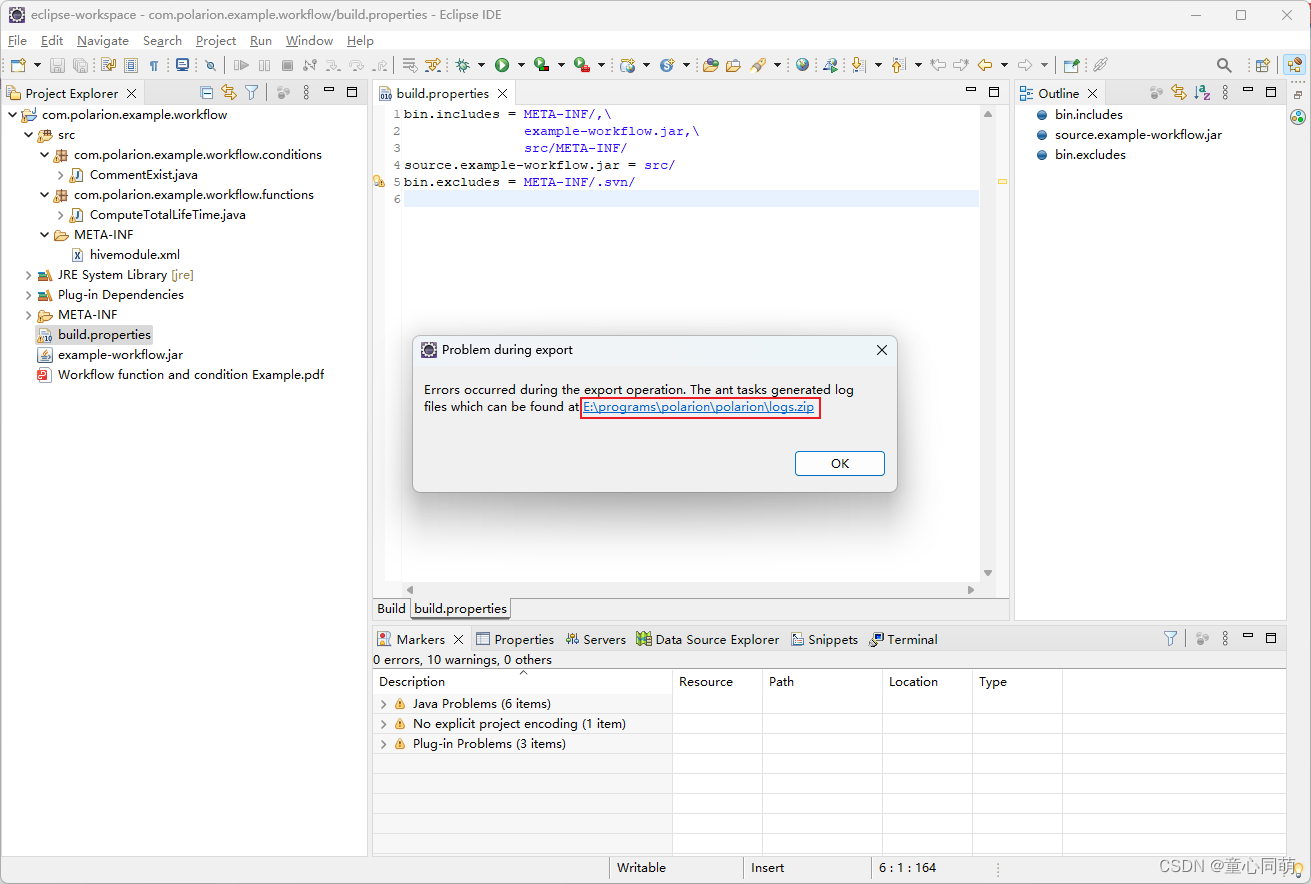Collapse All in Project Explorer

point(207,92)
